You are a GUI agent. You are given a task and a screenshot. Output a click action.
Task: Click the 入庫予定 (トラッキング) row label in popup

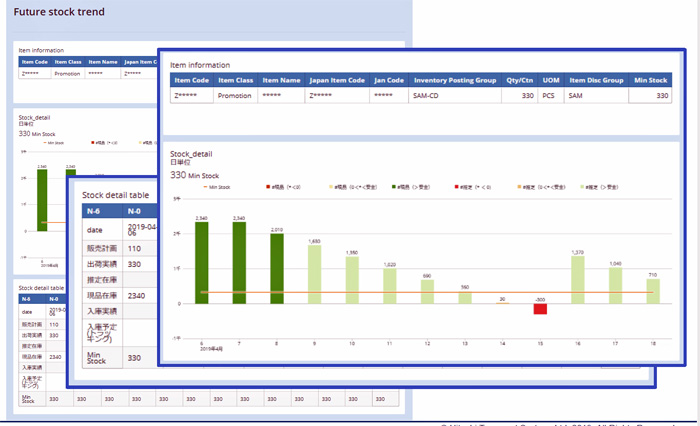tap(102, 333)
